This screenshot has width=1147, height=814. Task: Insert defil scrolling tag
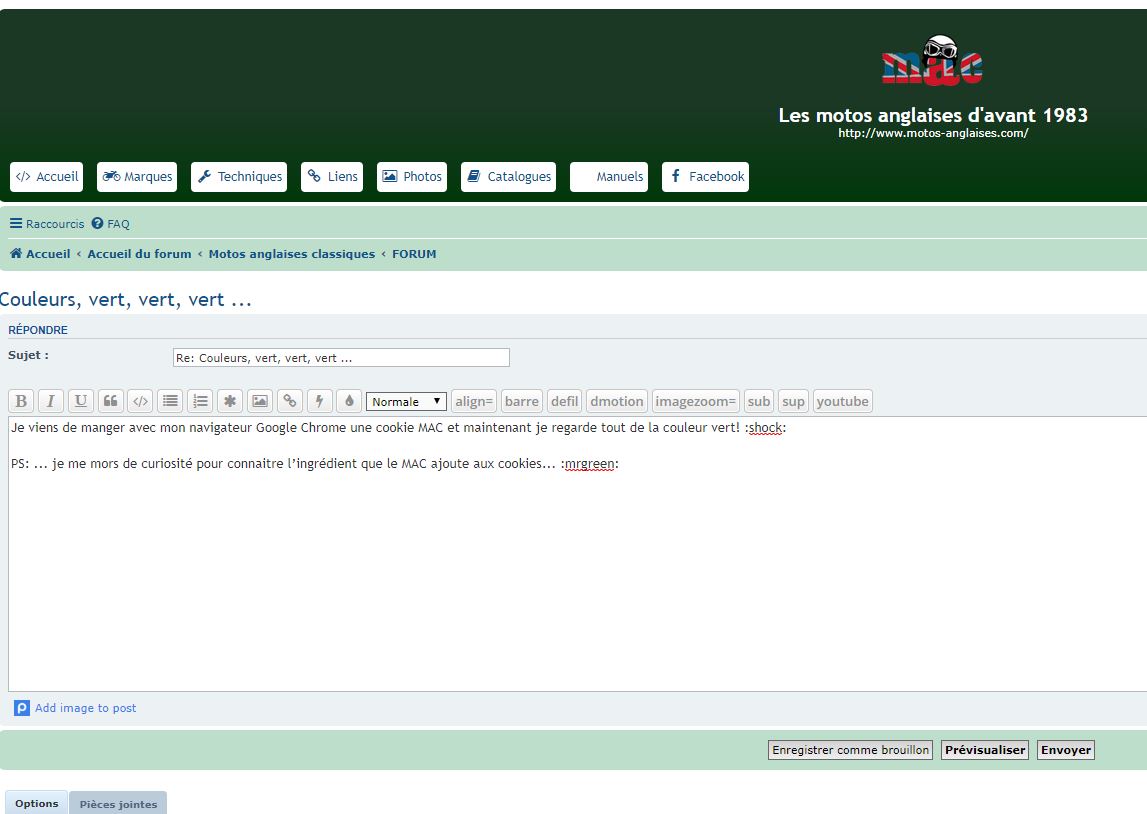(564, 401)
